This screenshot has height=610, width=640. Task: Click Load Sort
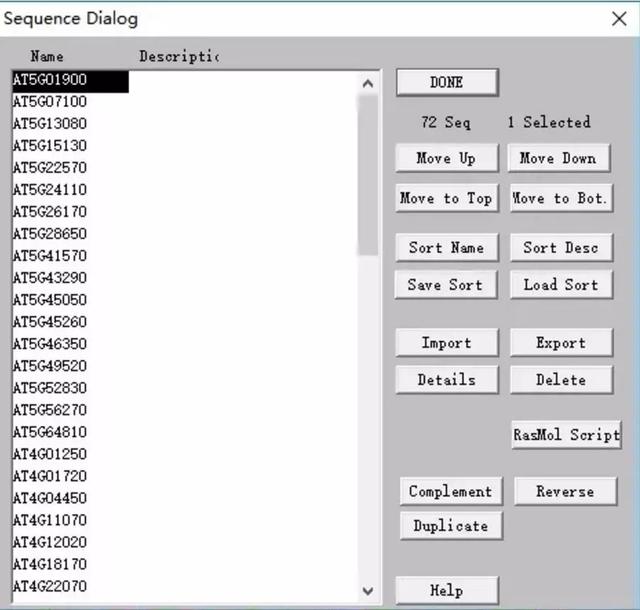561,285
